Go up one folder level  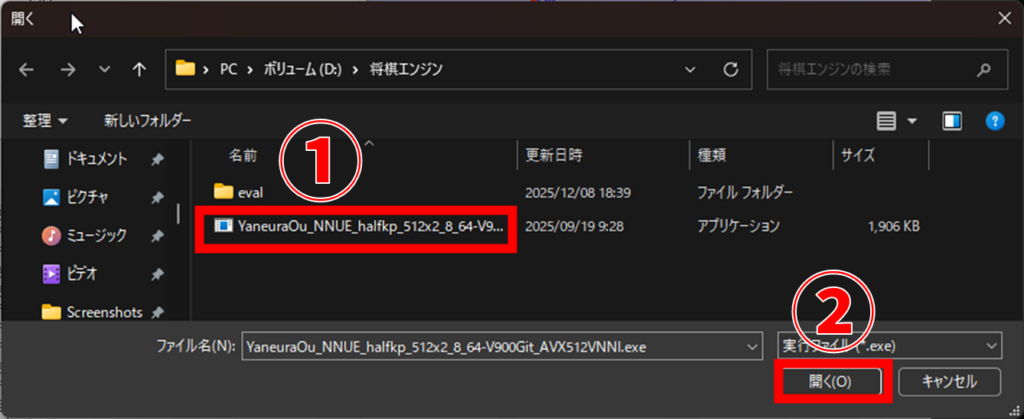coord(139,70)
